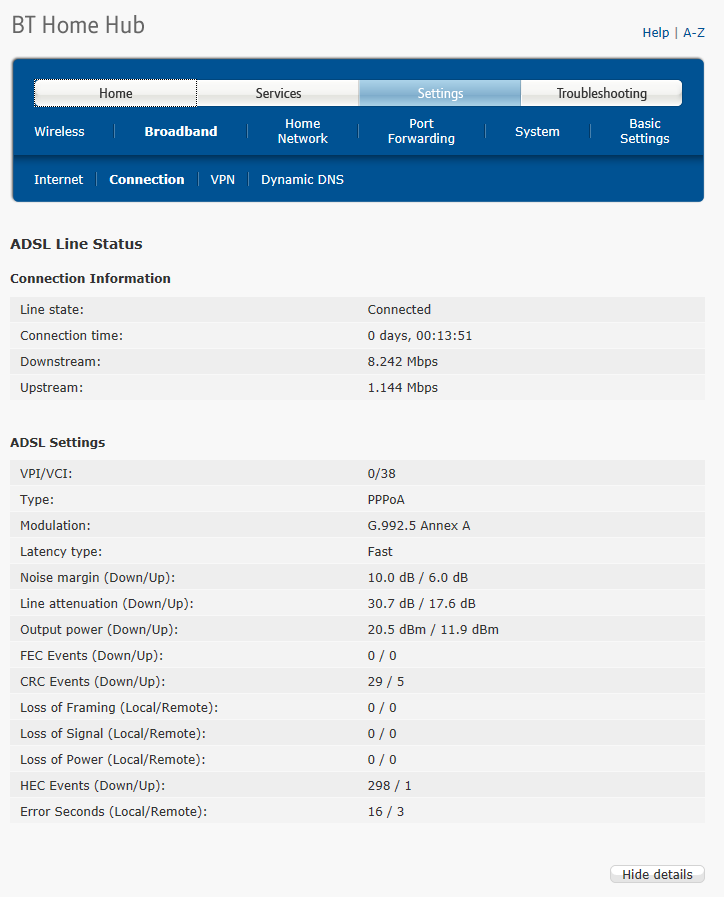724x897 pixels.
Task: Open the Dynamic DNS page
Action: click(302, 180)
